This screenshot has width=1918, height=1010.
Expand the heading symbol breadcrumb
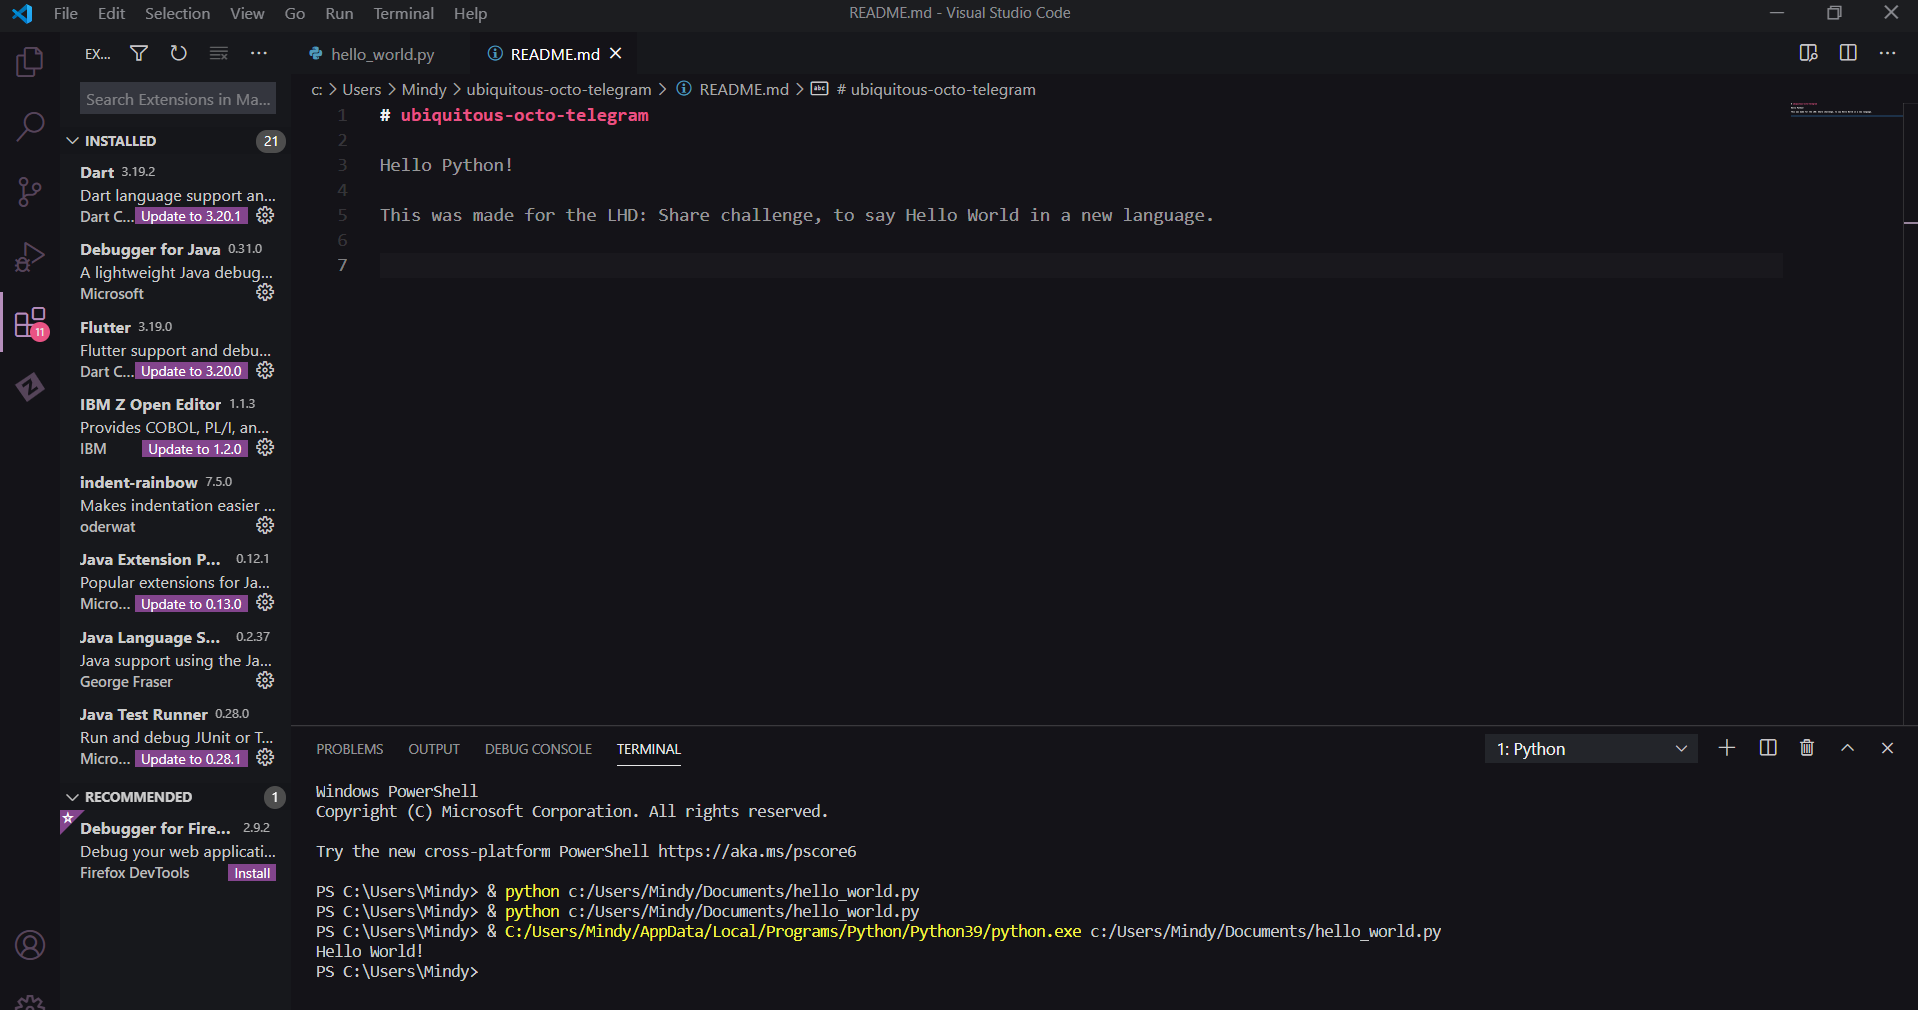point(923,89)
